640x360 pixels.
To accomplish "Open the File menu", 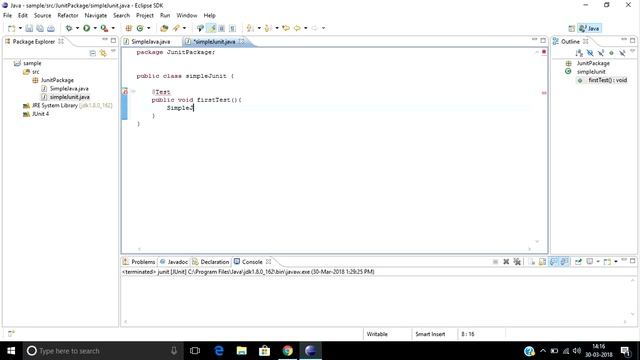I will tap(7, 16).
